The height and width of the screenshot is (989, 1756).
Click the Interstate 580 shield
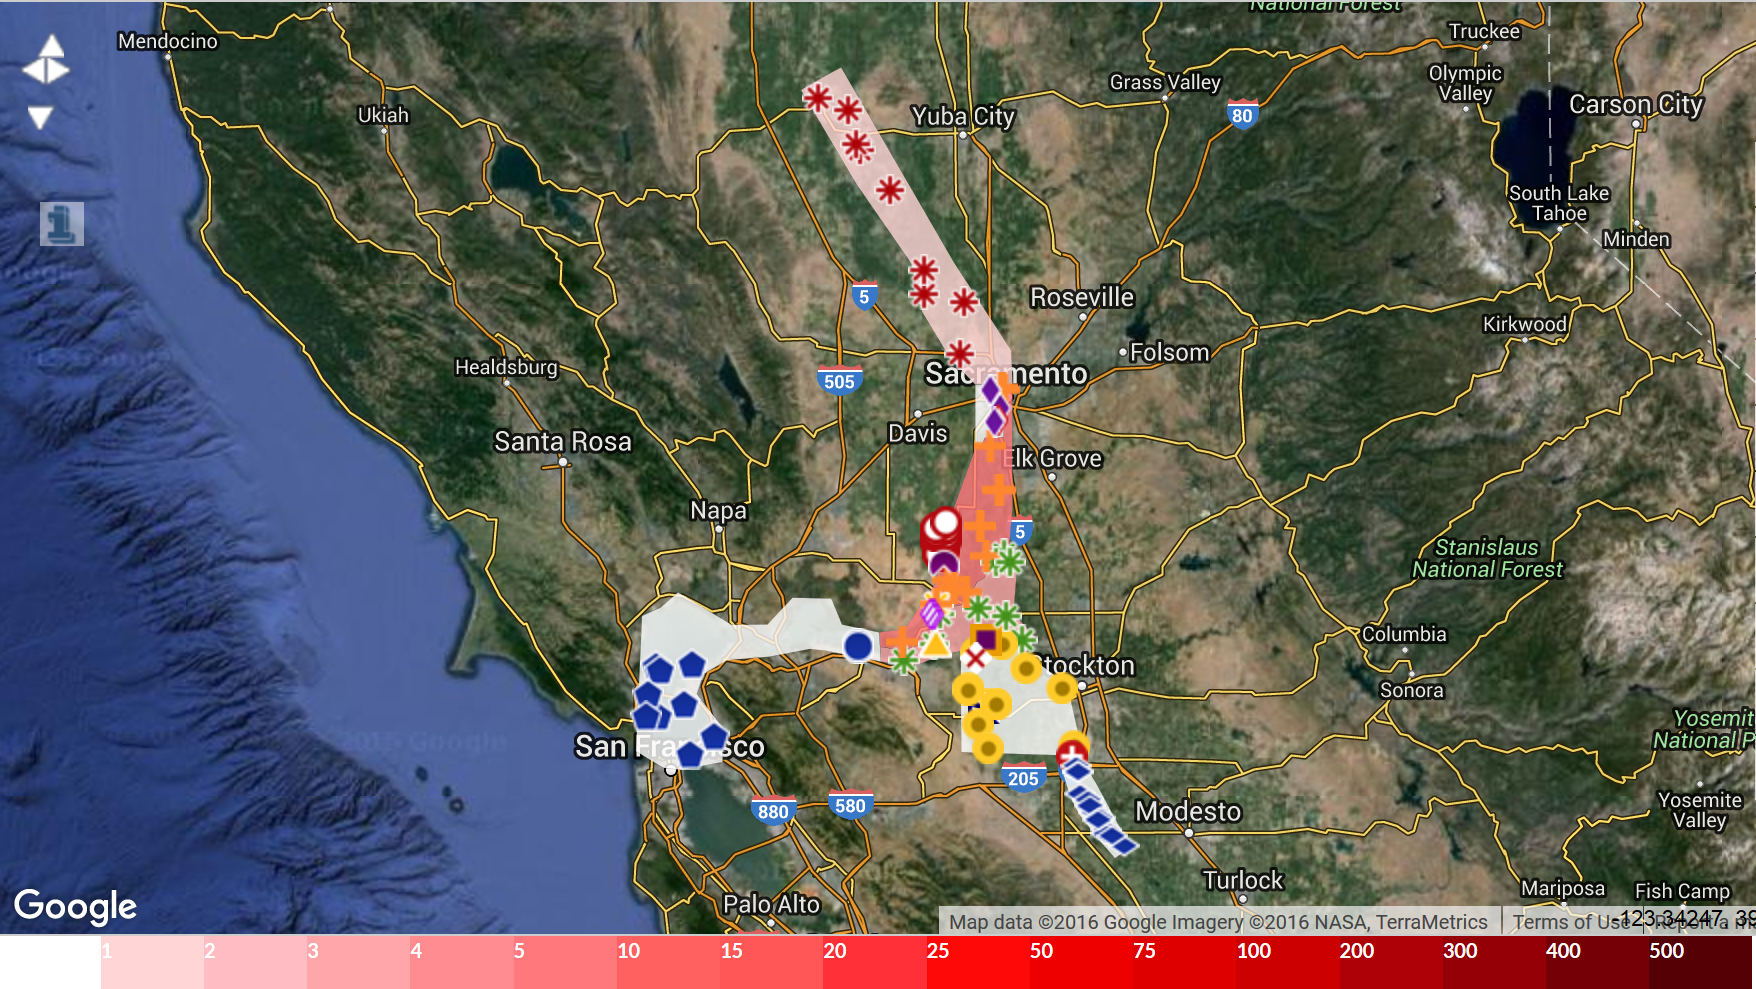(850, 805)
